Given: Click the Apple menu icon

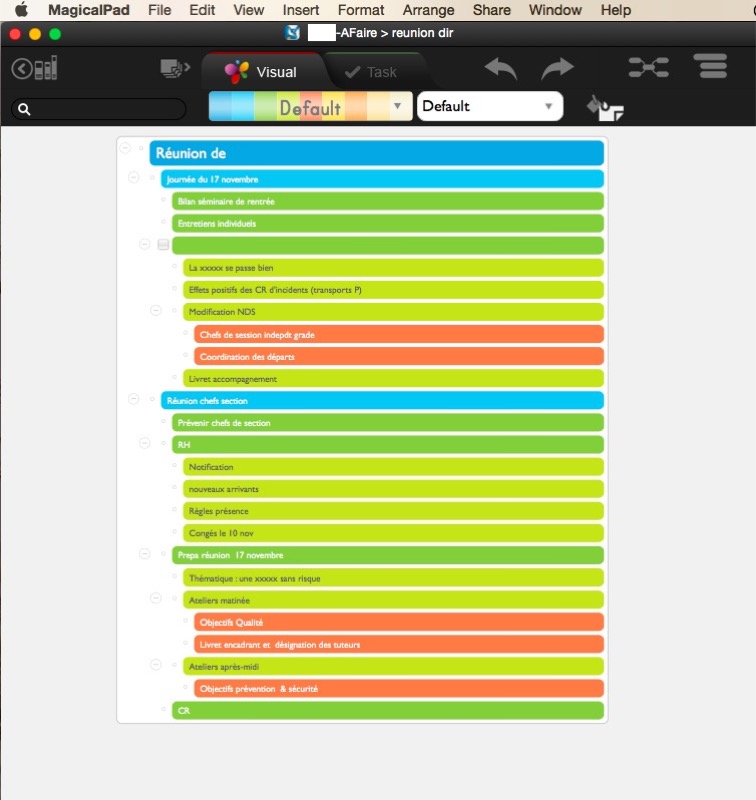Looking at the screenshot, I should [x=20, y=10].
